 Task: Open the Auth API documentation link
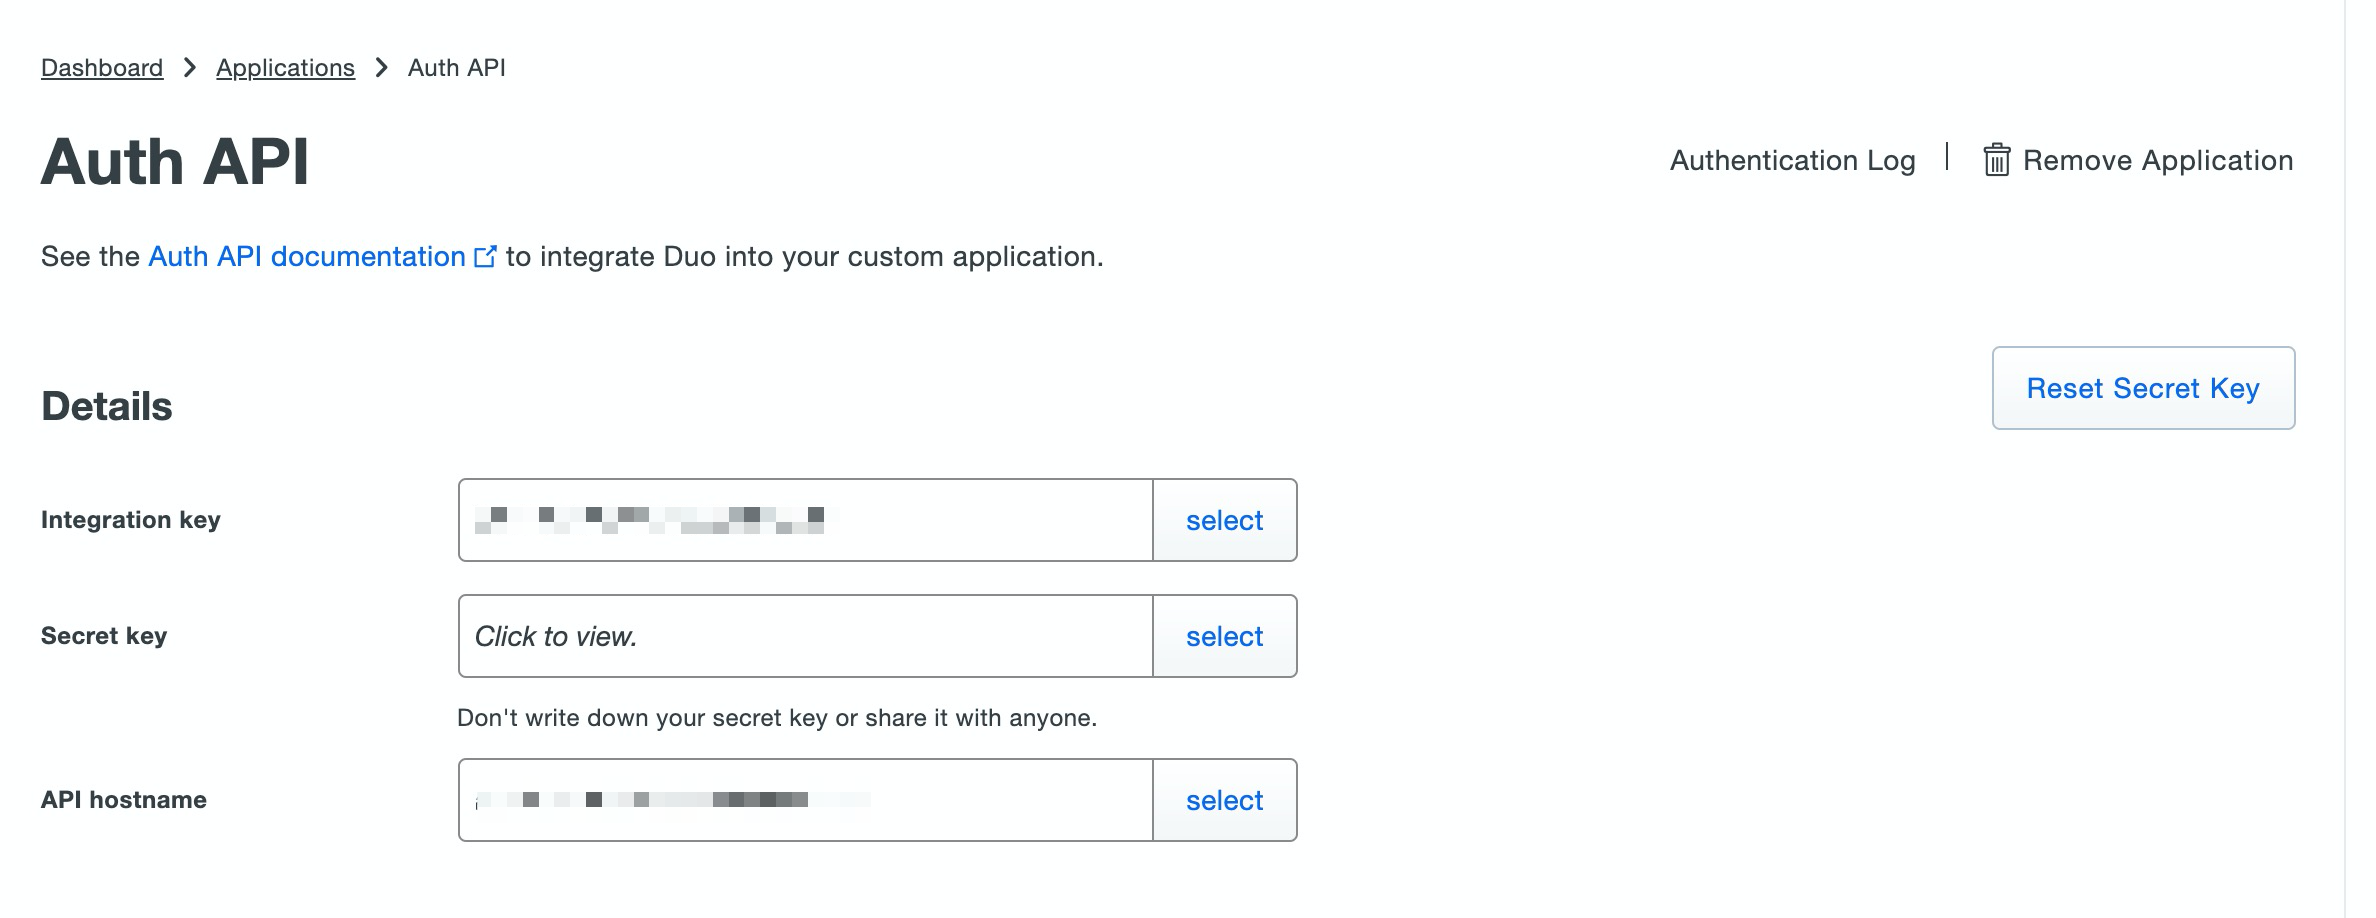307,257
